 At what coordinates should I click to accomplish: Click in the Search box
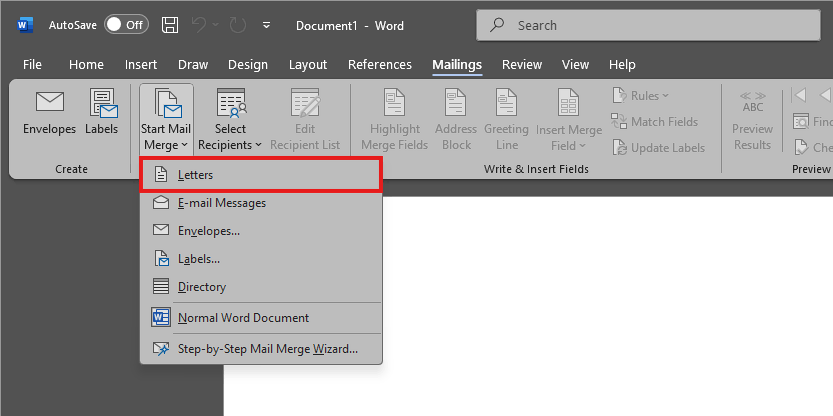point(650,25)
